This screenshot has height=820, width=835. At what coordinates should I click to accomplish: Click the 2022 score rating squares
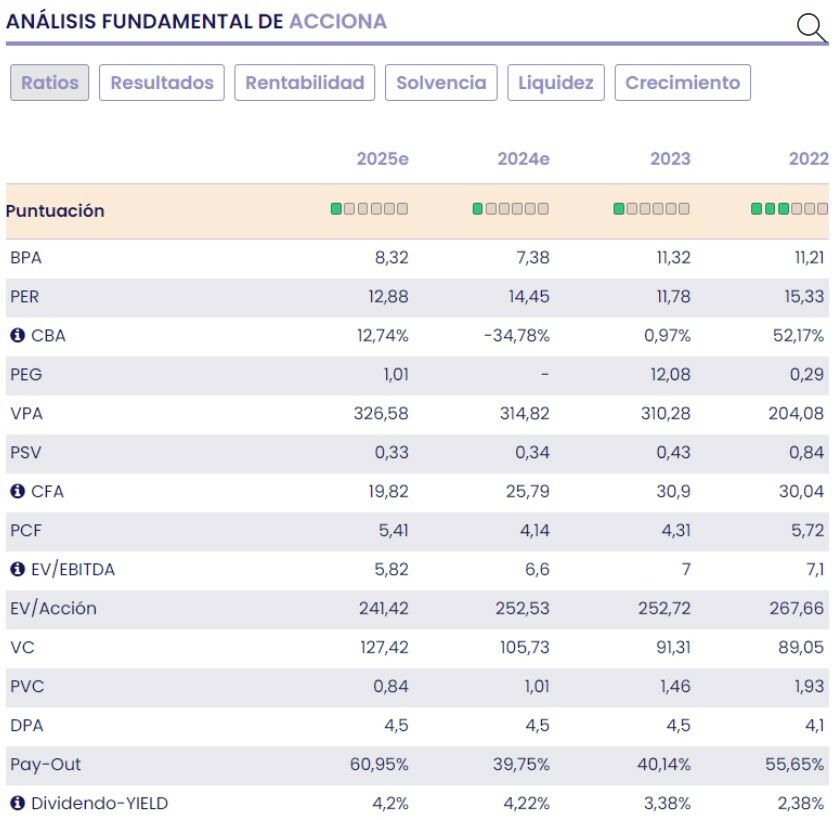pos(789,209)
